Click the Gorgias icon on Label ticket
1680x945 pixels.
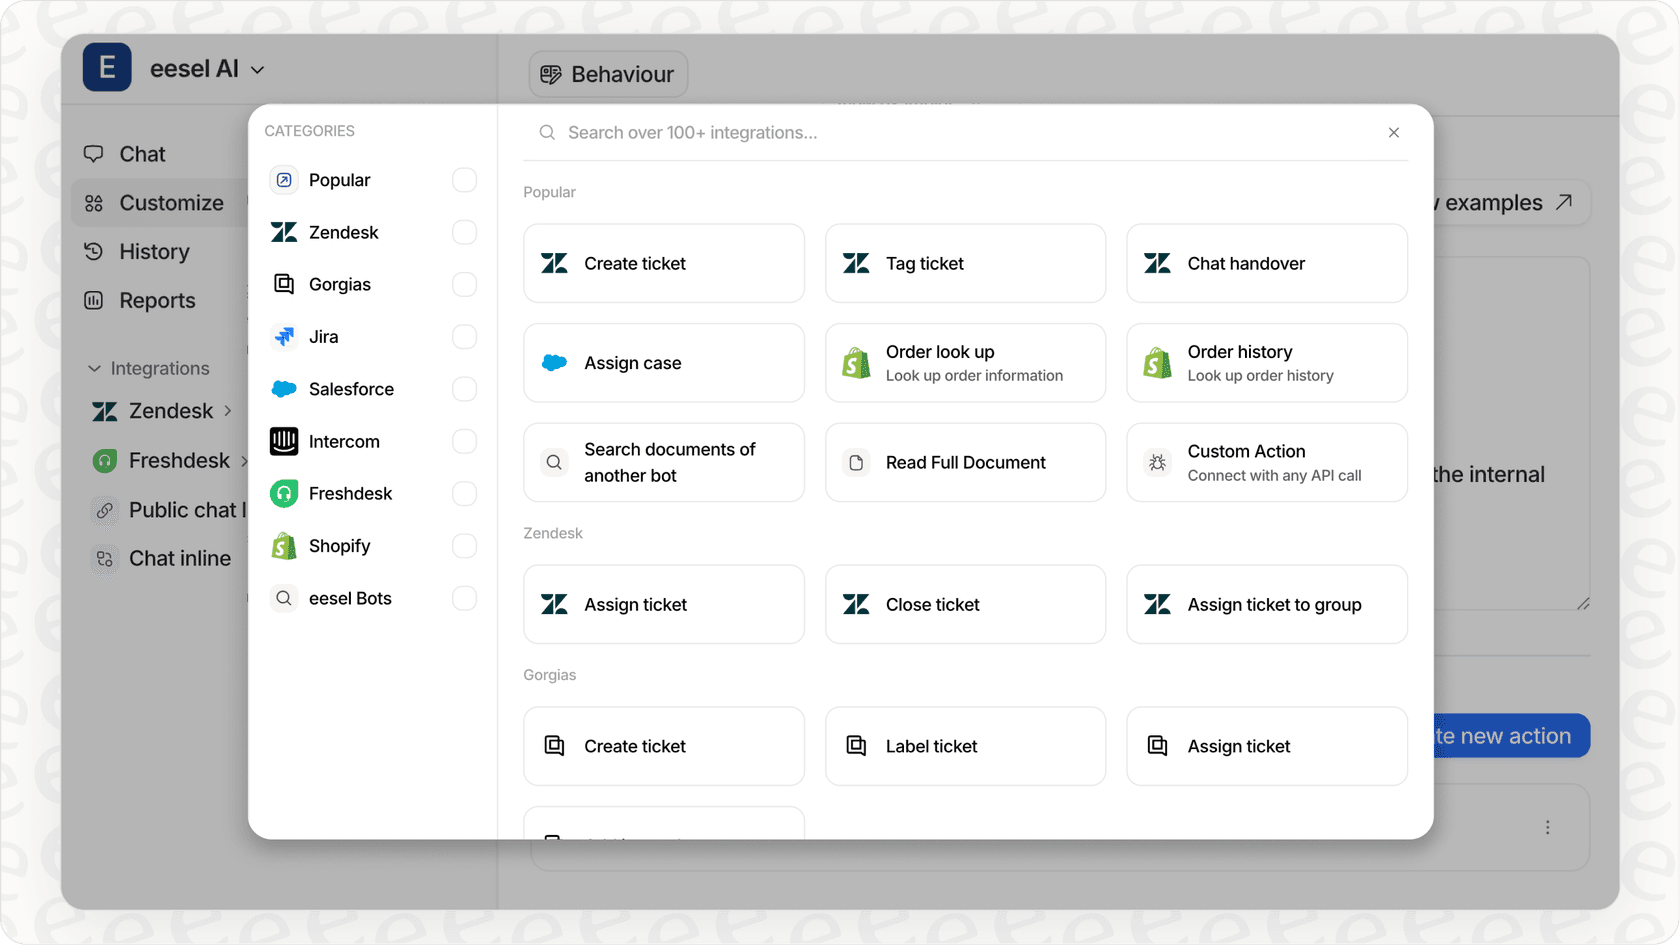(856, 746)
